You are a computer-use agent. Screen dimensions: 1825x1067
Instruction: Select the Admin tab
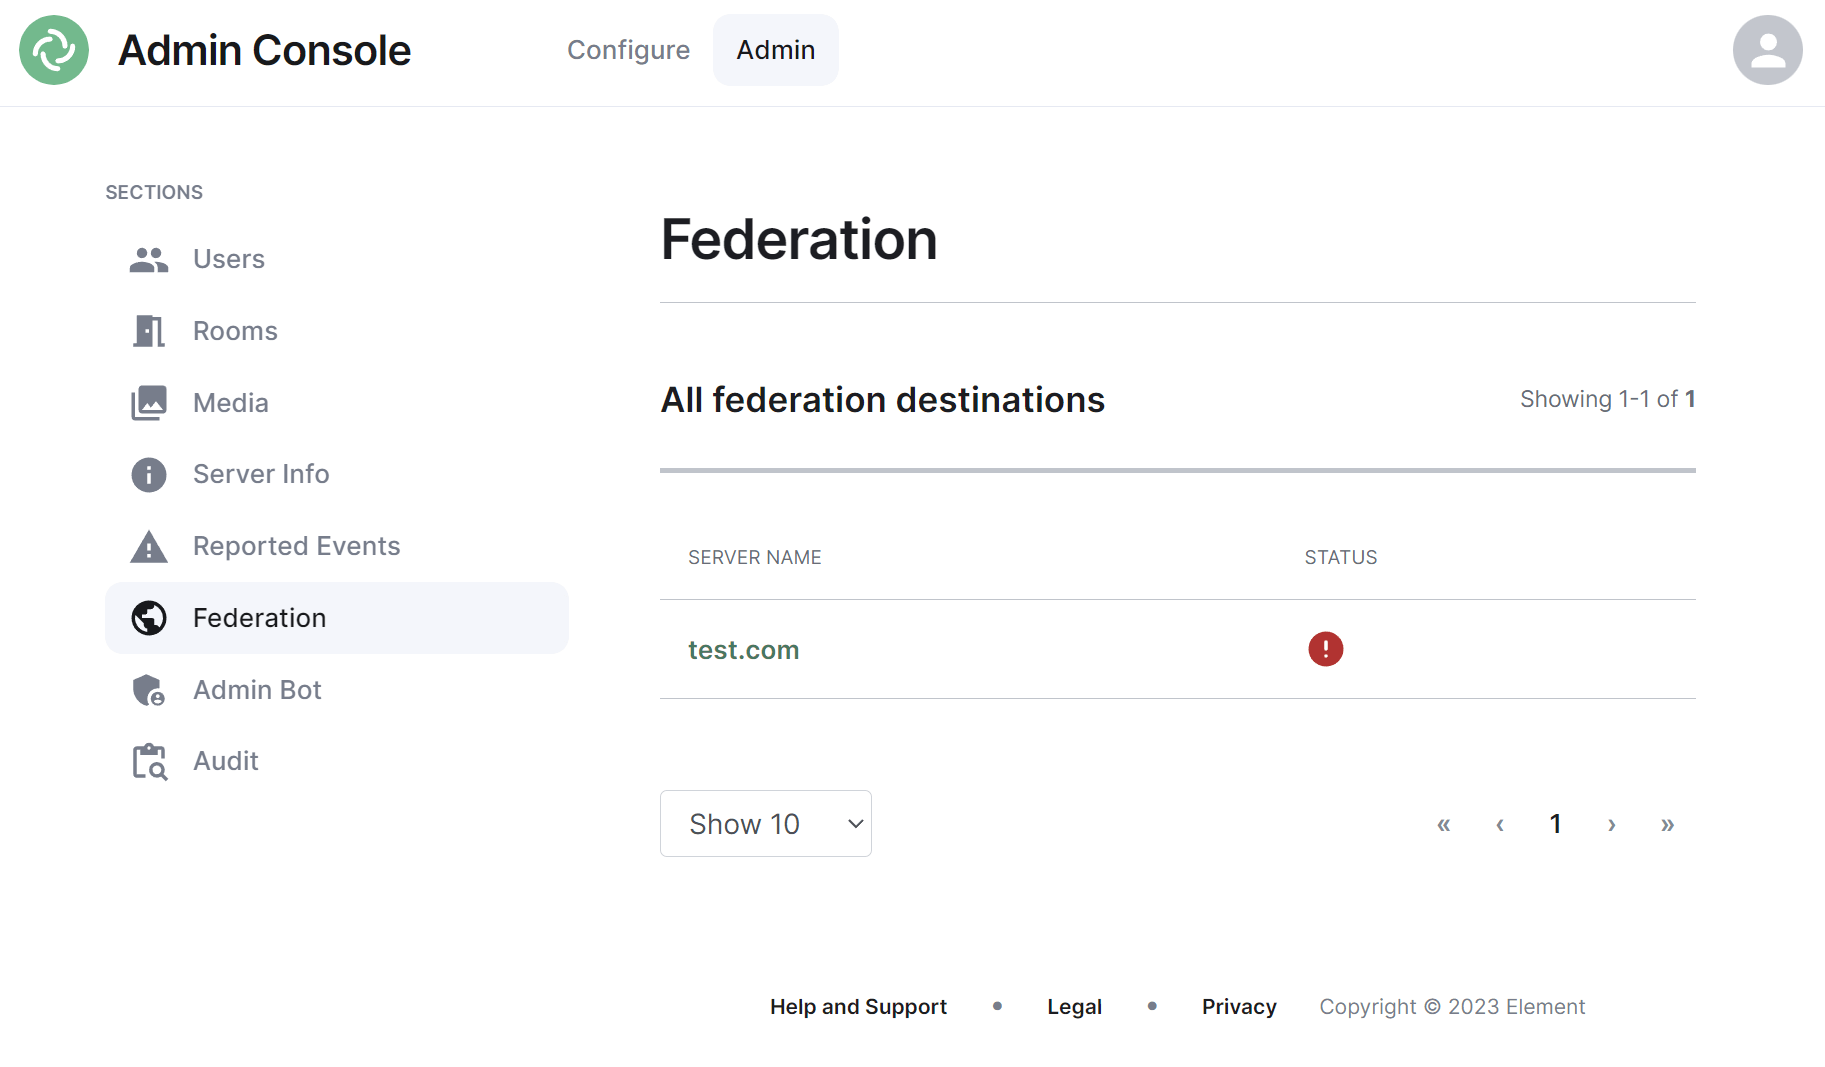[776, 50]
